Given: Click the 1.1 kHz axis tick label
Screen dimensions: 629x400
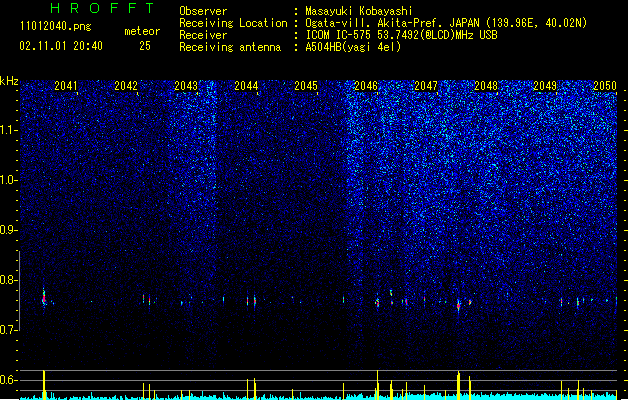Looking at the screenshot, I should (x=8, y=130).
